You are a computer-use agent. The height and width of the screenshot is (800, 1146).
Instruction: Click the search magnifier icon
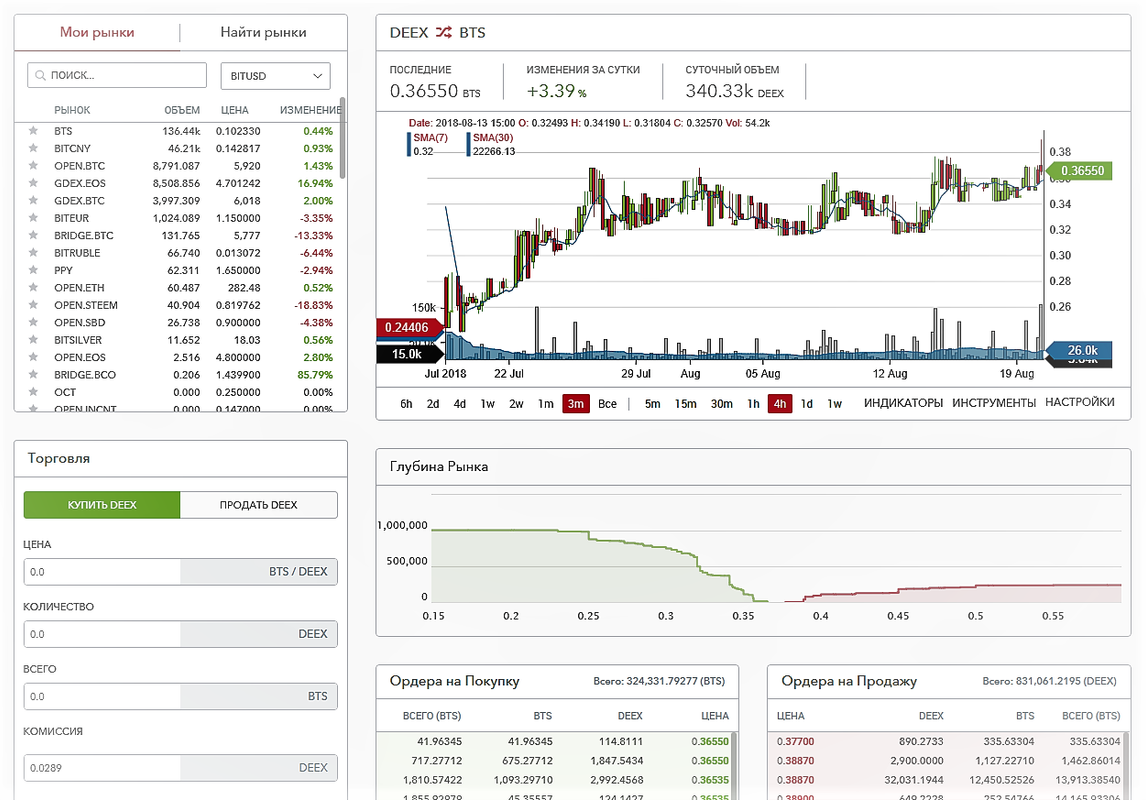(x=41, y=75)
